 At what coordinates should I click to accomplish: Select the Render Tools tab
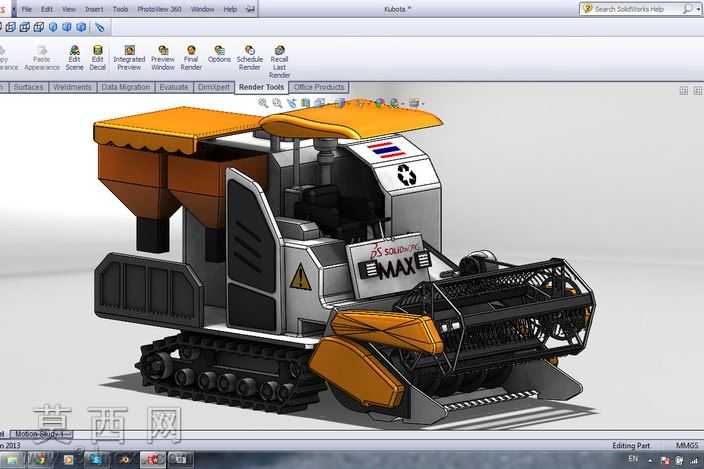tap(261, 87)
